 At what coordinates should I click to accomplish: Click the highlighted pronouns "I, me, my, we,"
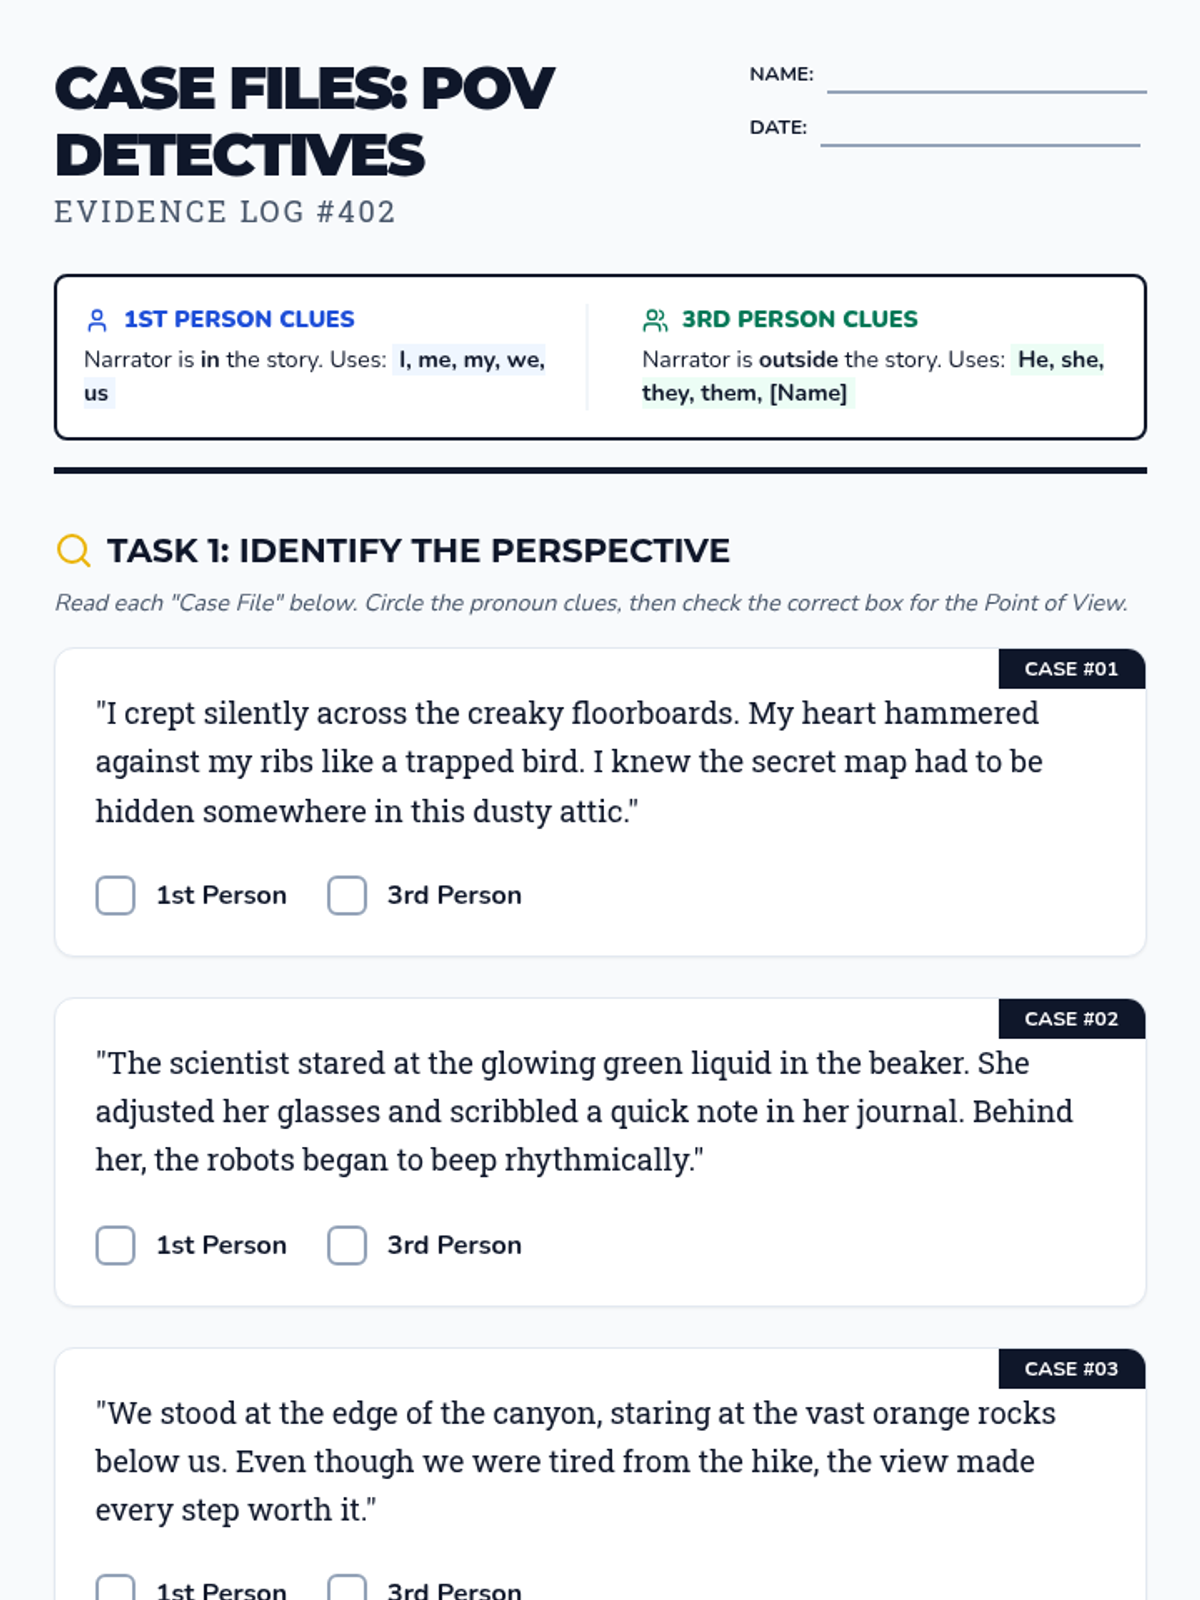tap(471, 360)
